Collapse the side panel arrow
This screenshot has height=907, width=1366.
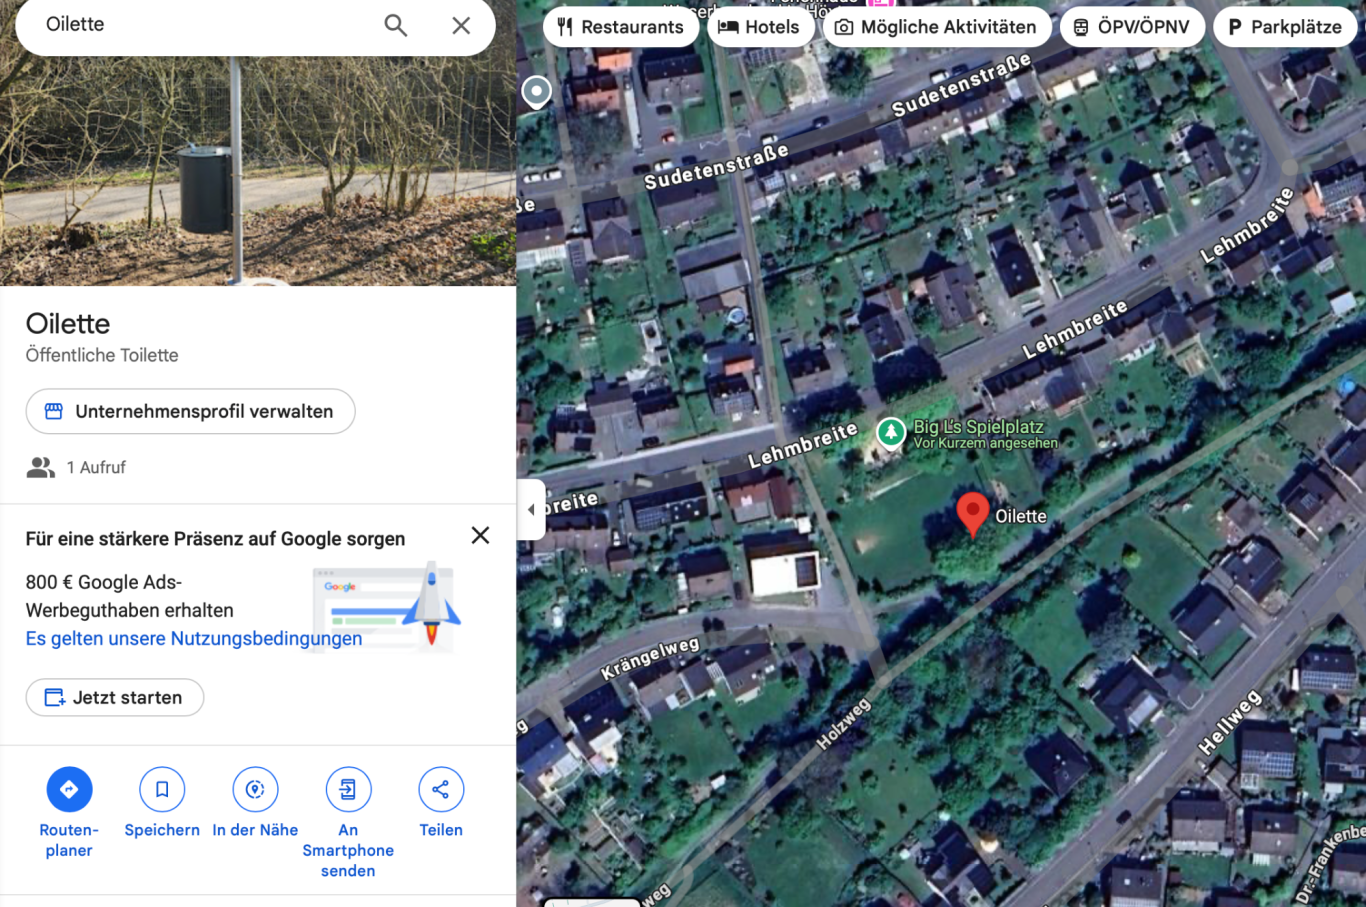click(531, 509)
